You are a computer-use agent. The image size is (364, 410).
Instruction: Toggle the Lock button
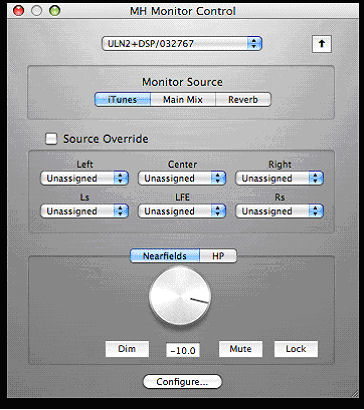296,349
